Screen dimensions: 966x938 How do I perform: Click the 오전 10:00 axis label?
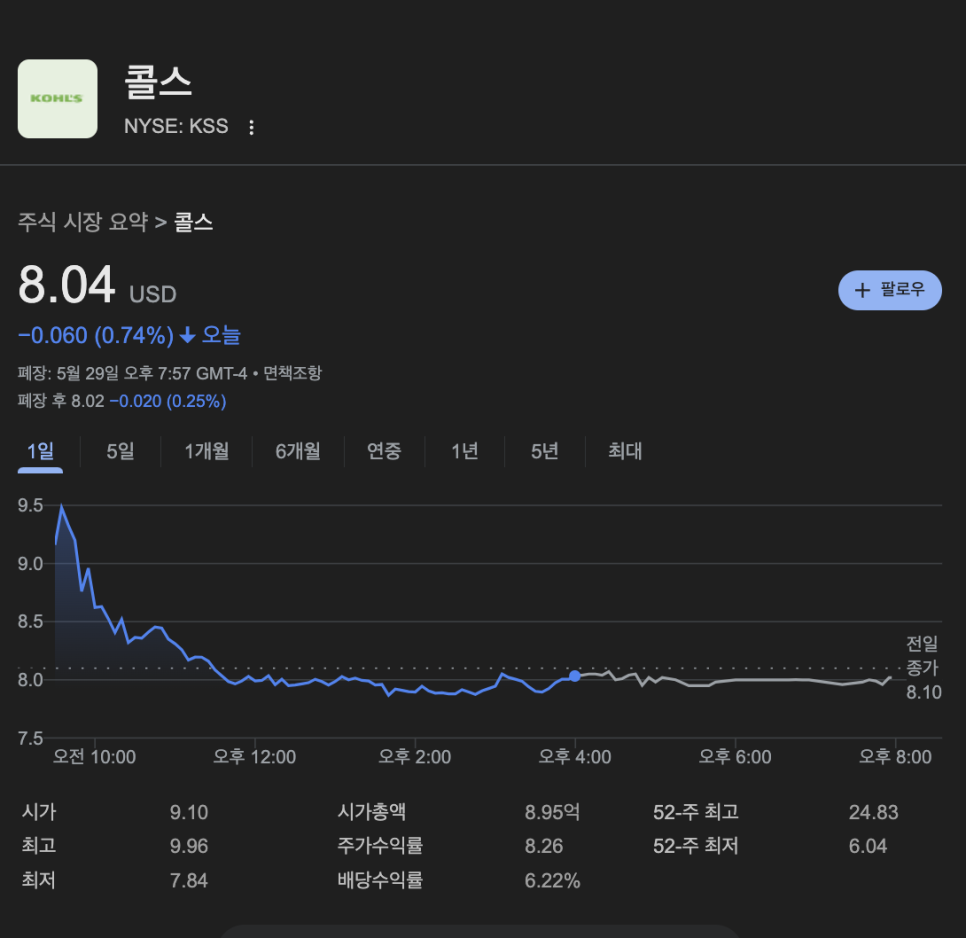coord(94,757)
